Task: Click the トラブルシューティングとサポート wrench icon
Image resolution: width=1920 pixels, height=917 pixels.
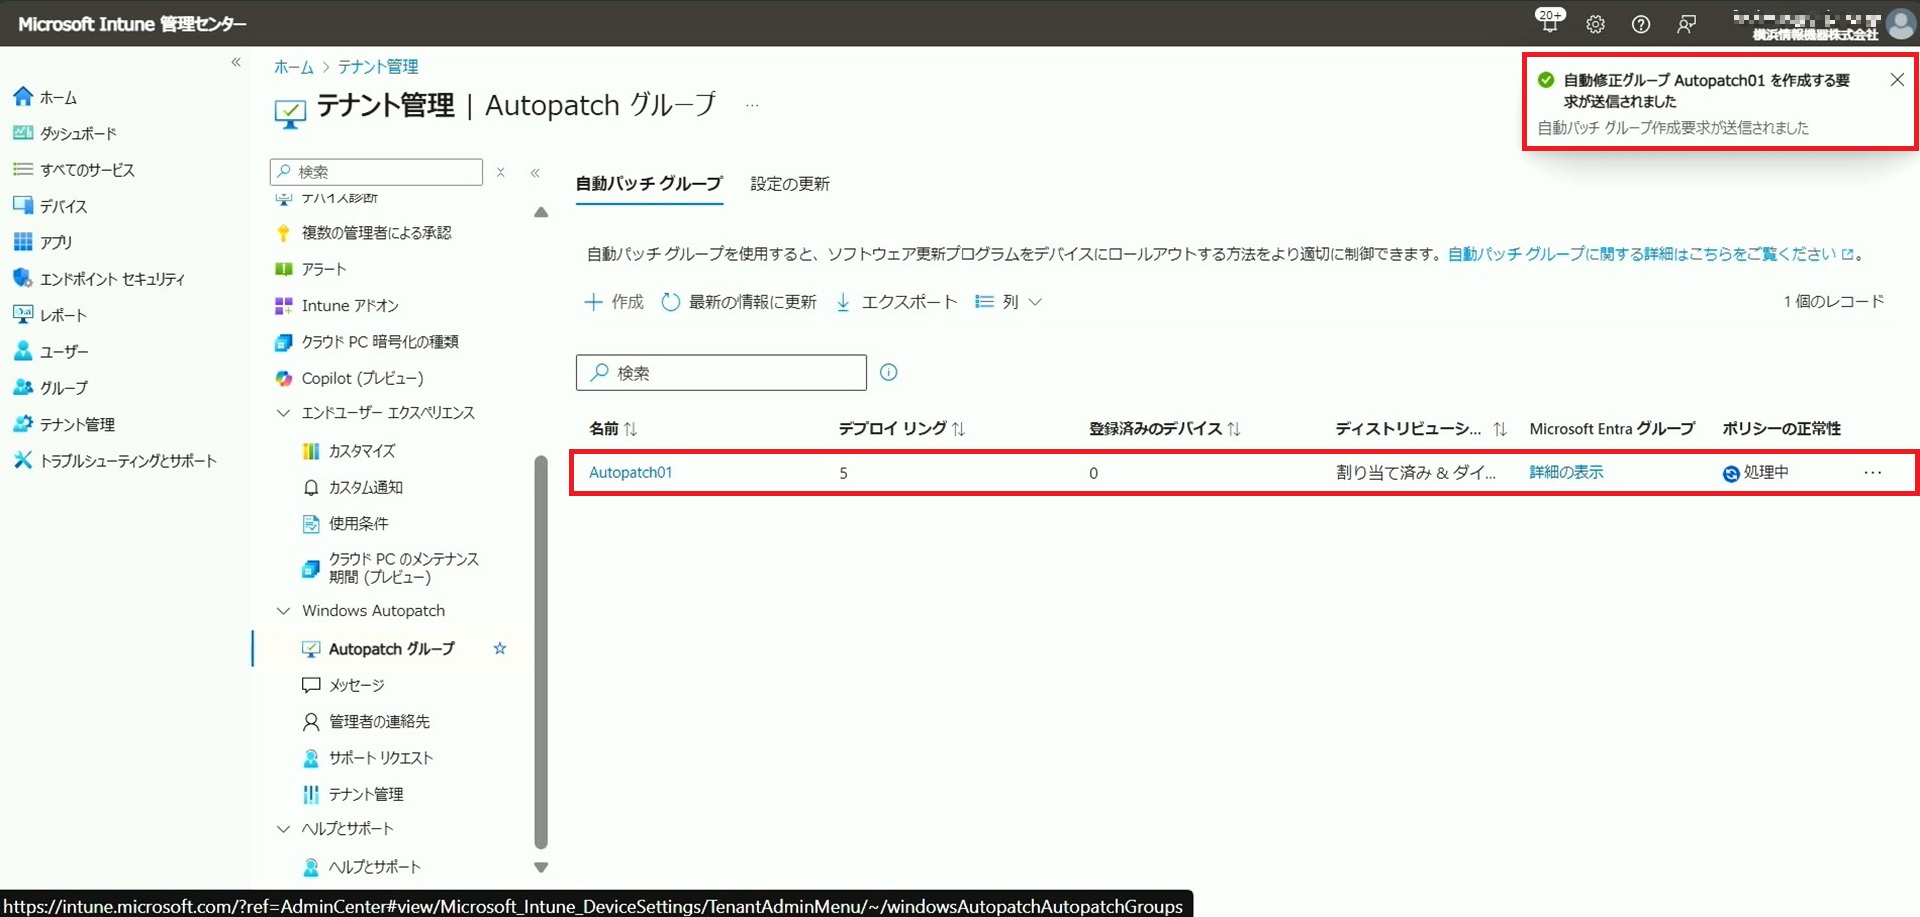Action: (23, 460)
